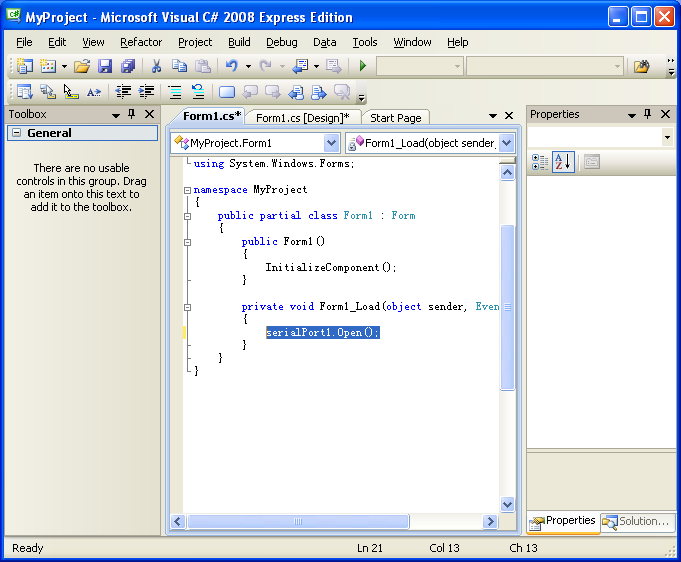
Task: Click the horizontal scroll right arrow
Action: pos(490,521)
